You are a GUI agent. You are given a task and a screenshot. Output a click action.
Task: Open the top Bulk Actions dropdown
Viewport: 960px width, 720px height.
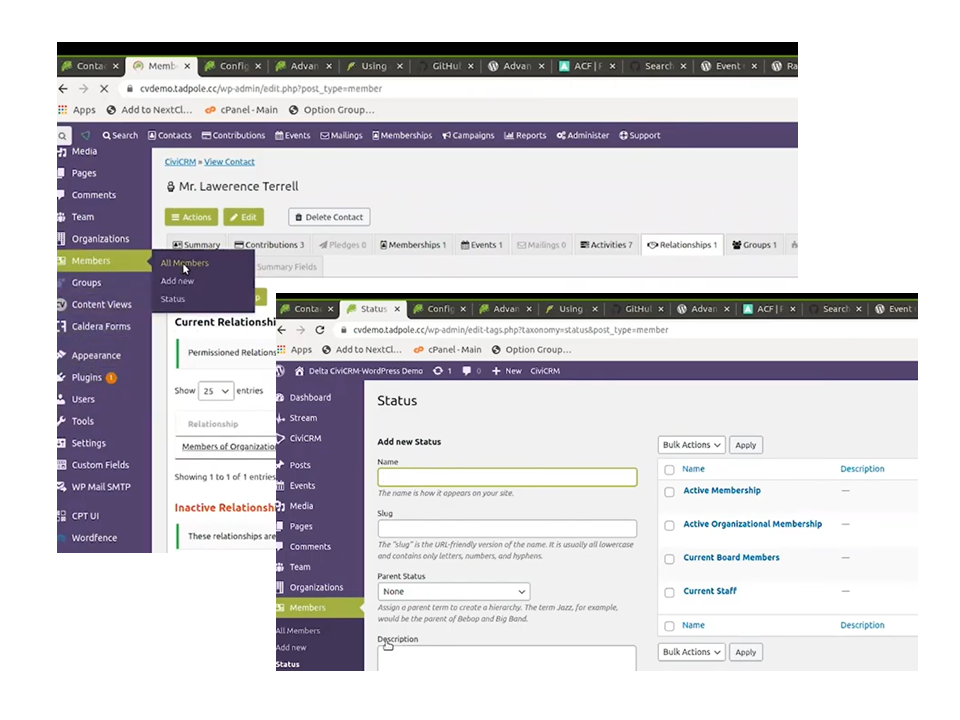click(691, 445)
